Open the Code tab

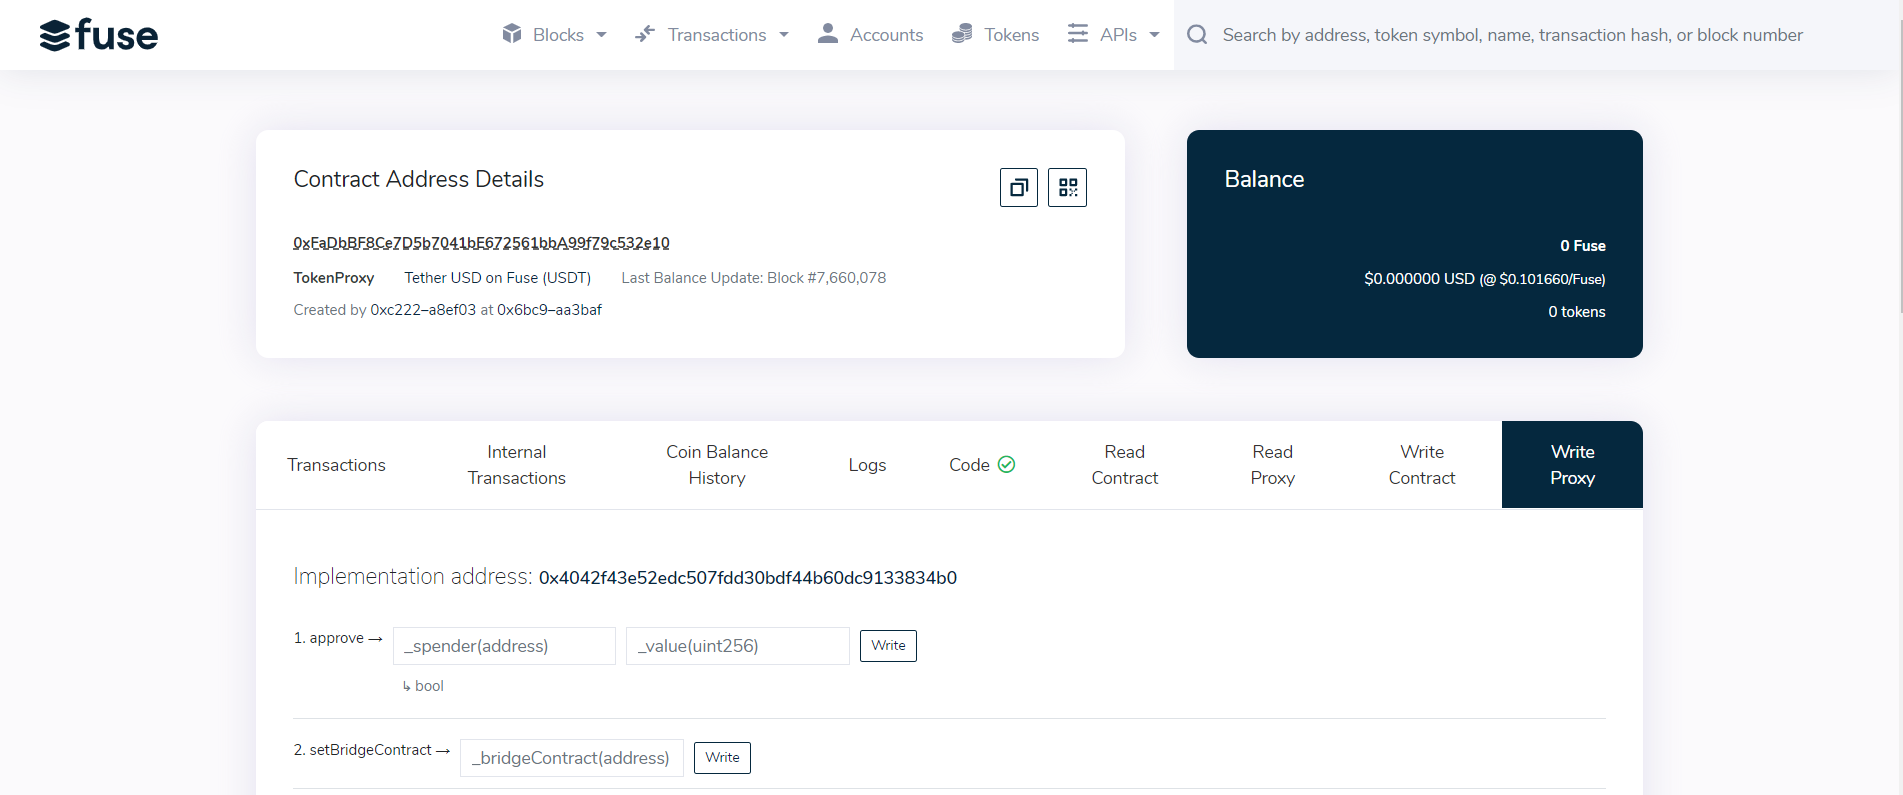[x=982, y=465]
